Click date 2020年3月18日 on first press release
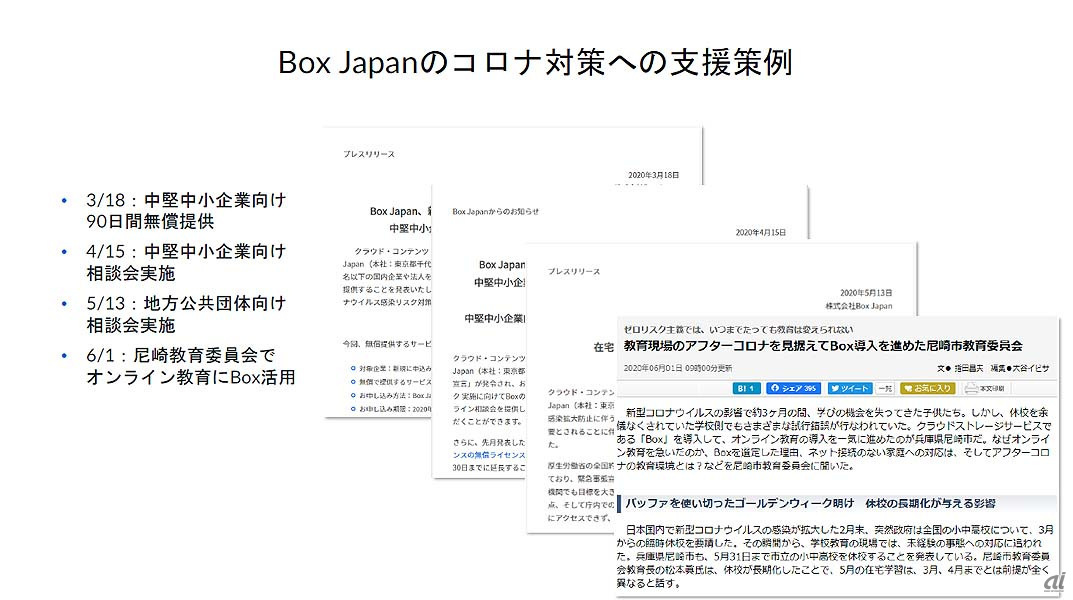1073x600 pixels. [654, 175]
